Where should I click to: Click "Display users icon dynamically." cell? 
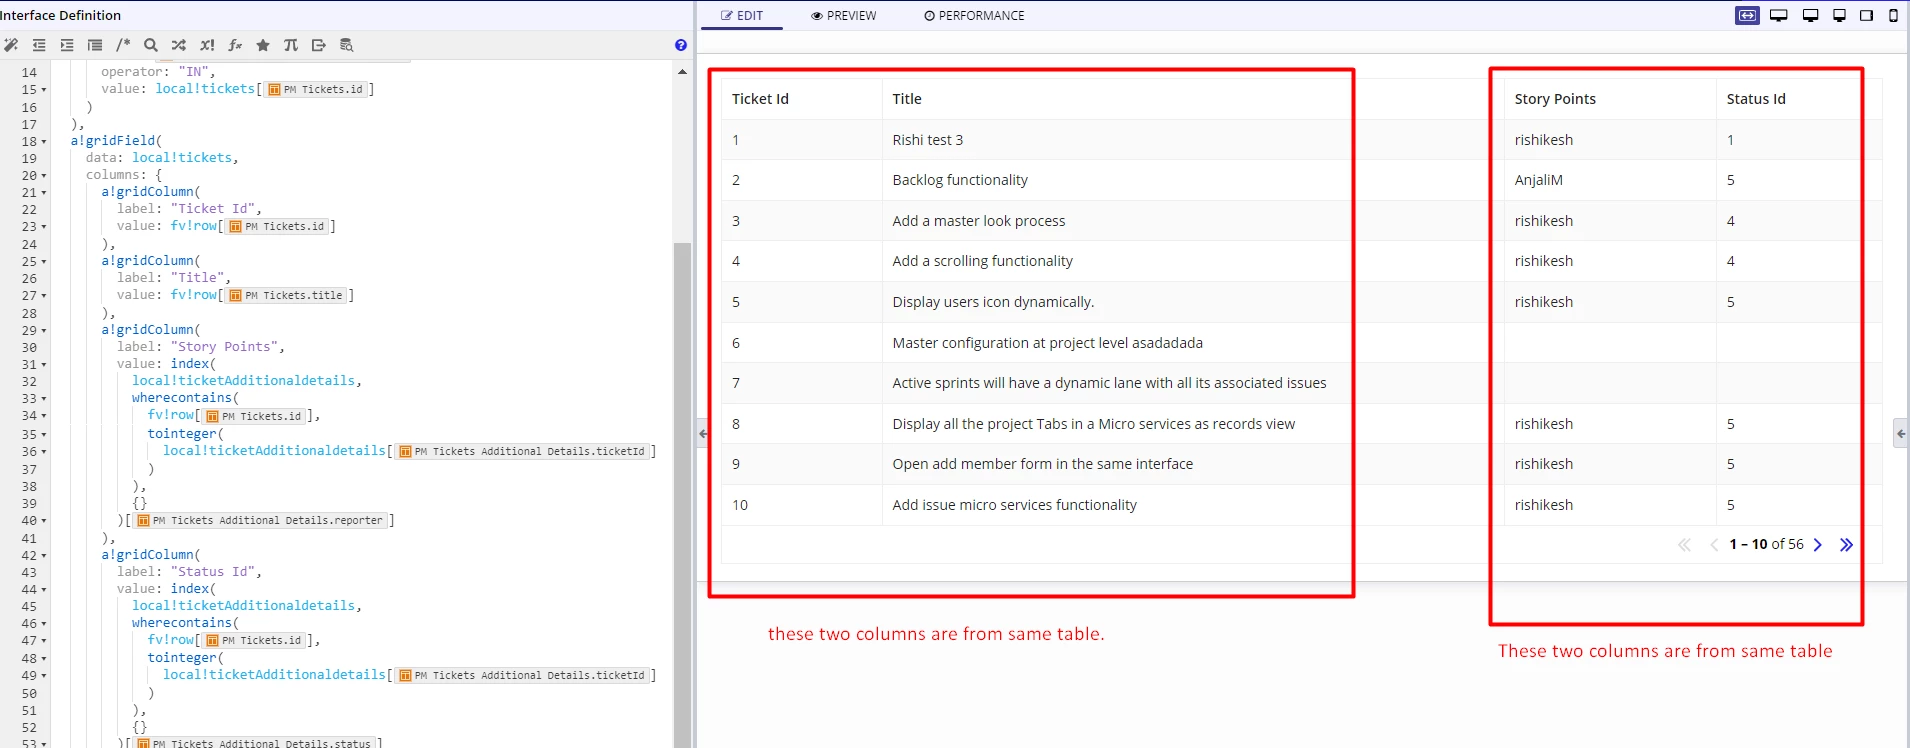tap(993, 302)
